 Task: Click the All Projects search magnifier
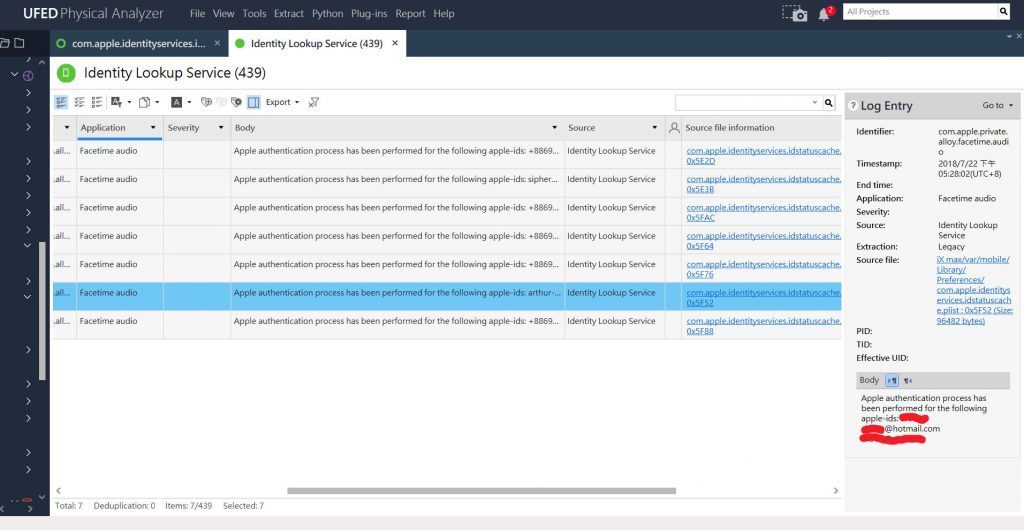(1004, 11)
